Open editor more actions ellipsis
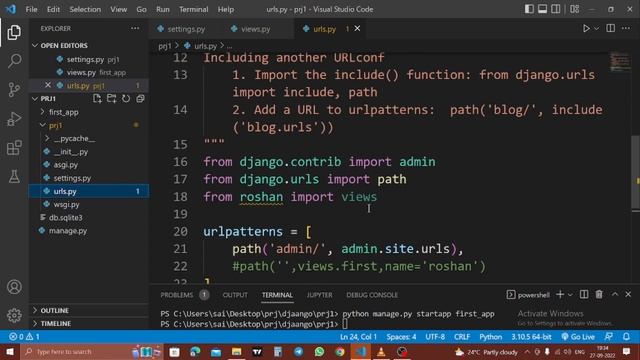Viewport: 640px width, 360px height. click(626, 29)
